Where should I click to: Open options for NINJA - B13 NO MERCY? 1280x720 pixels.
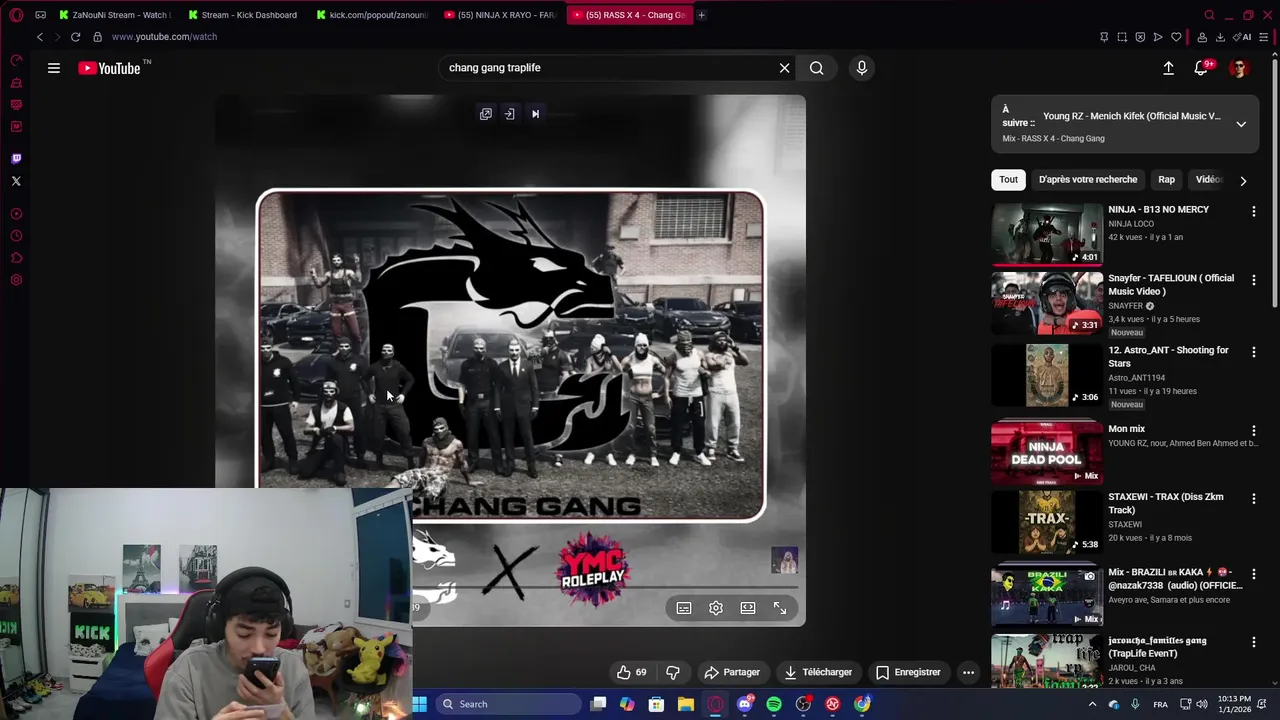[1253, 211]
